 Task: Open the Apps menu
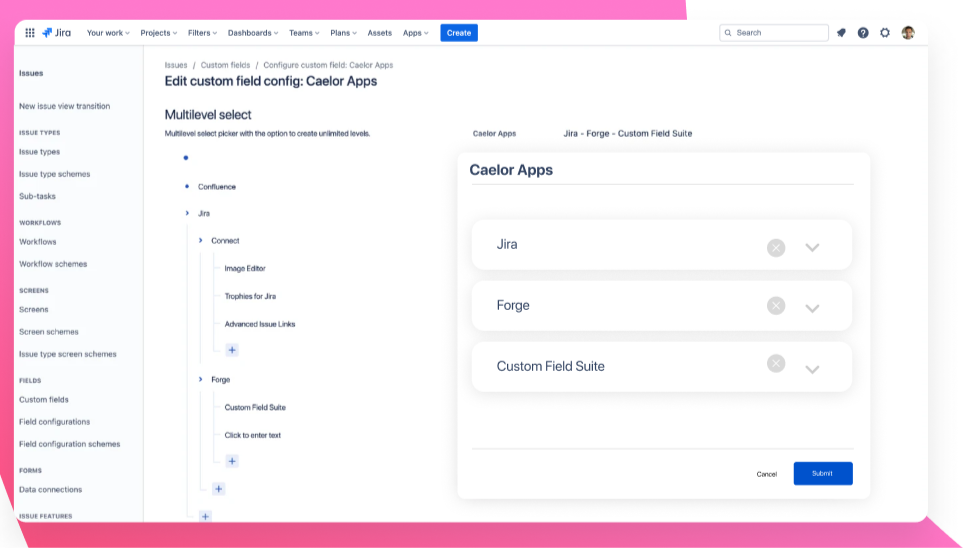pyautogui.click(x=415, y=33)
